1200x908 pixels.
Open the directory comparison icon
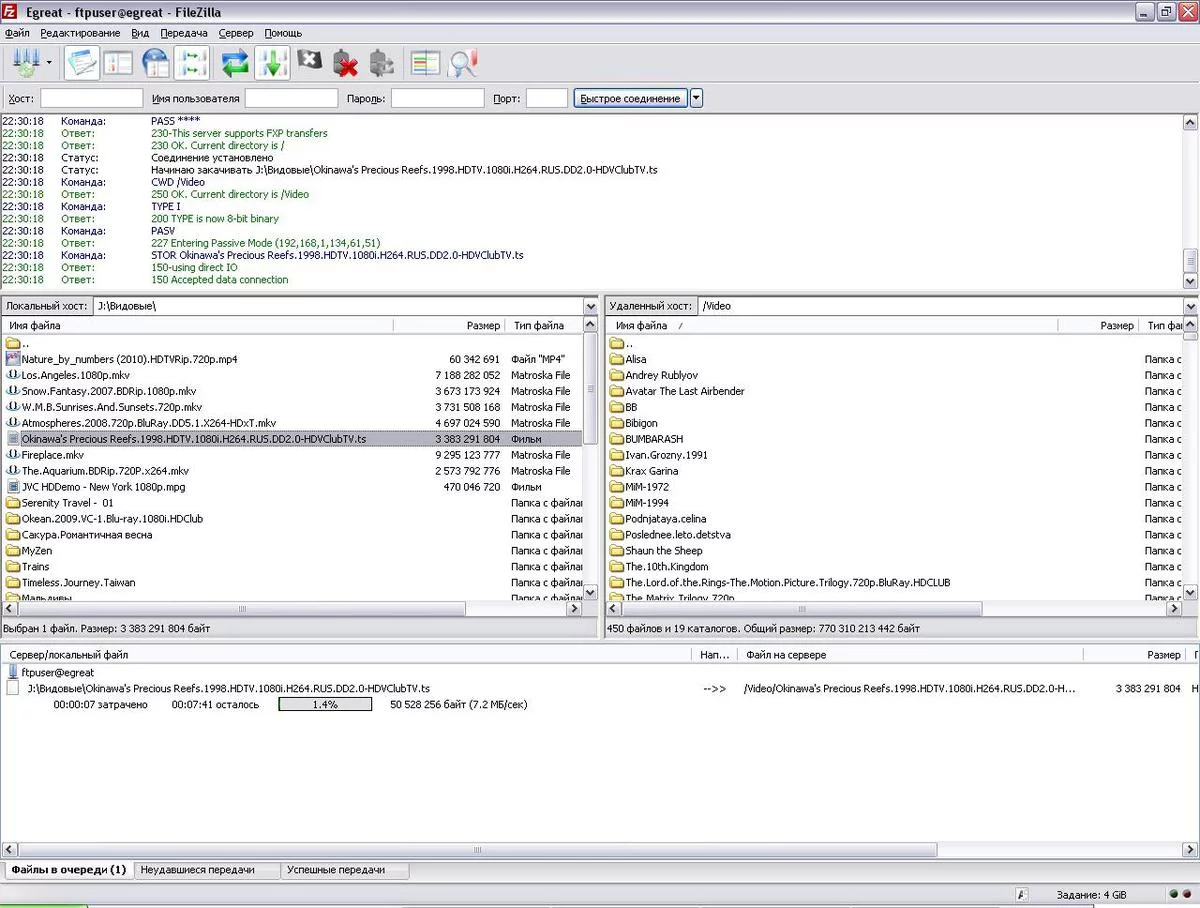pyautogui.click(x=425, y=63)
